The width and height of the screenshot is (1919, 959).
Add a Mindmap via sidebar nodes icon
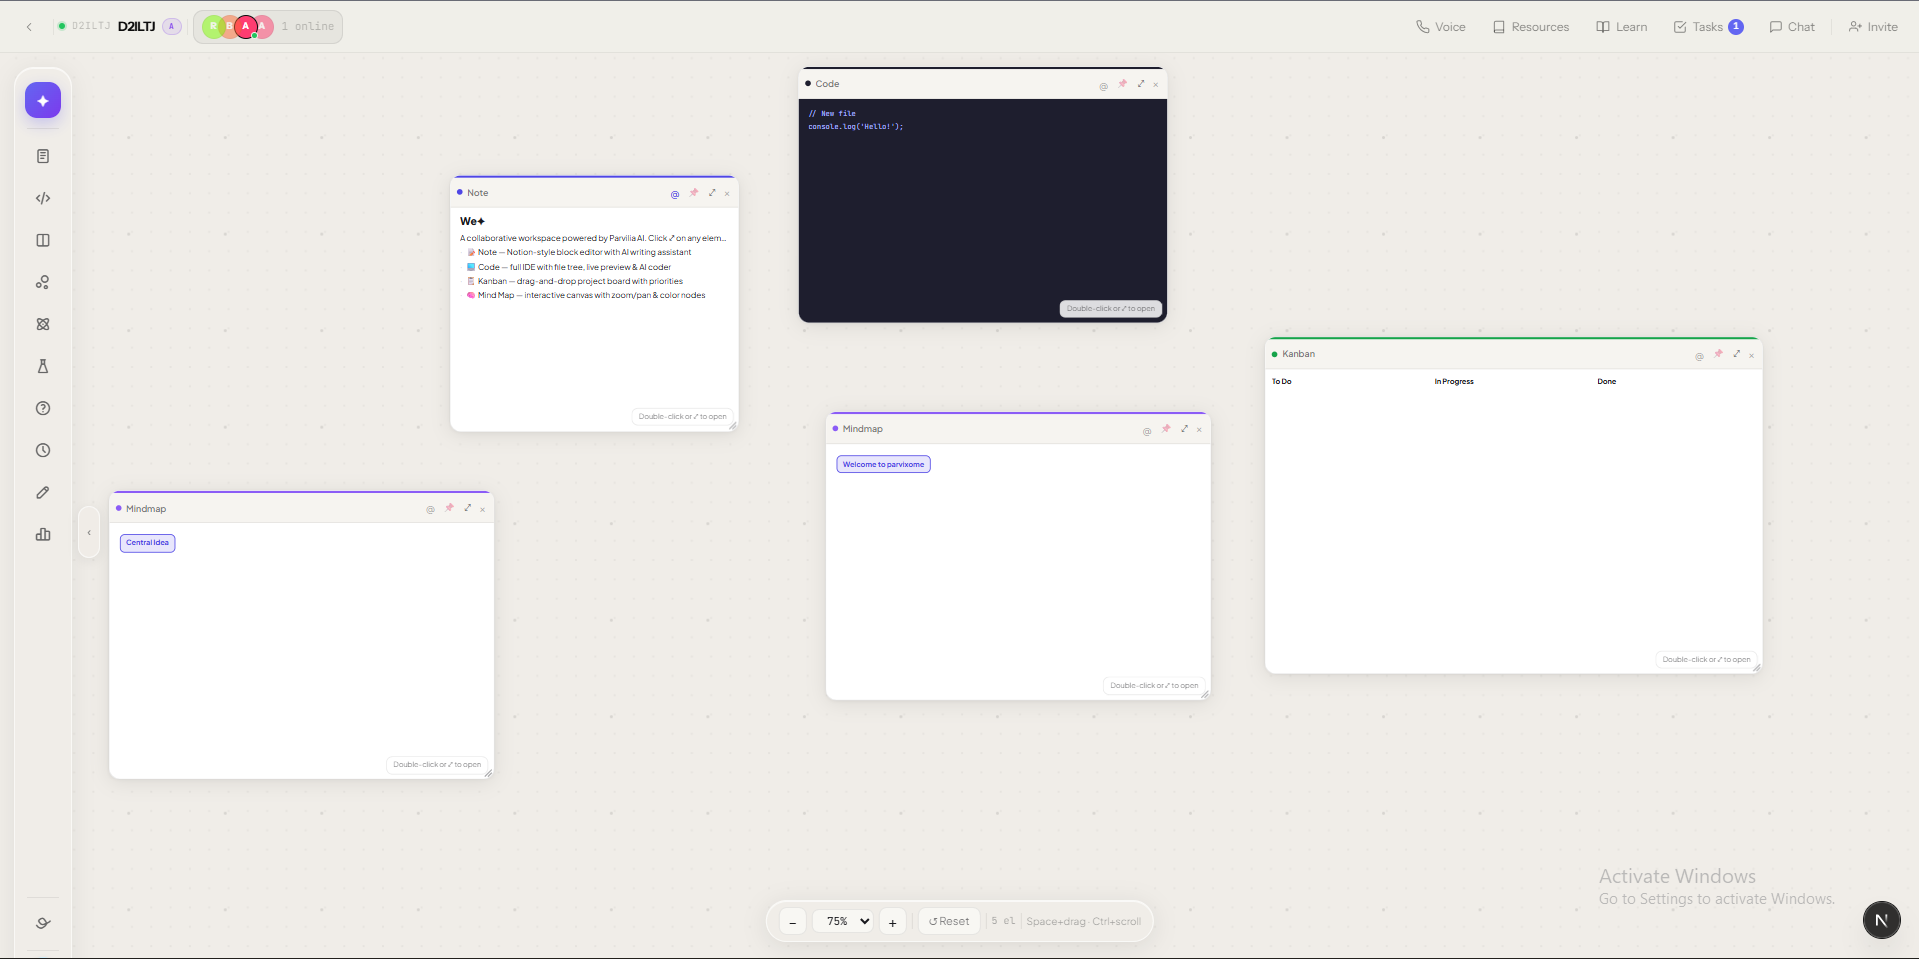pyautogui.click(x=43, y=282)
